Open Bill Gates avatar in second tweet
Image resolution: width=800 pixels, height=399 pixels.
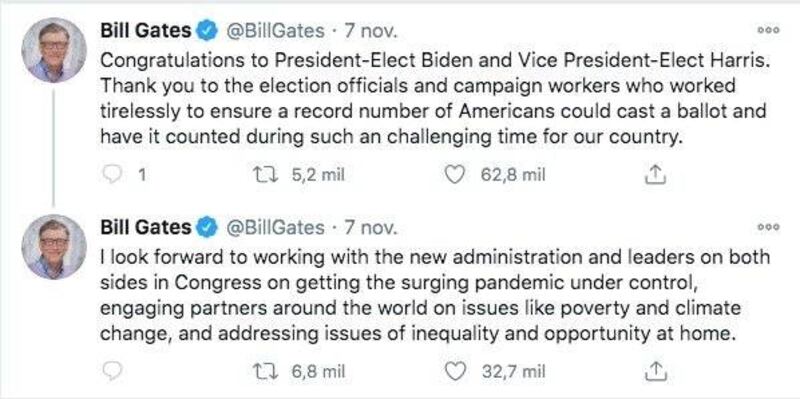54,247
